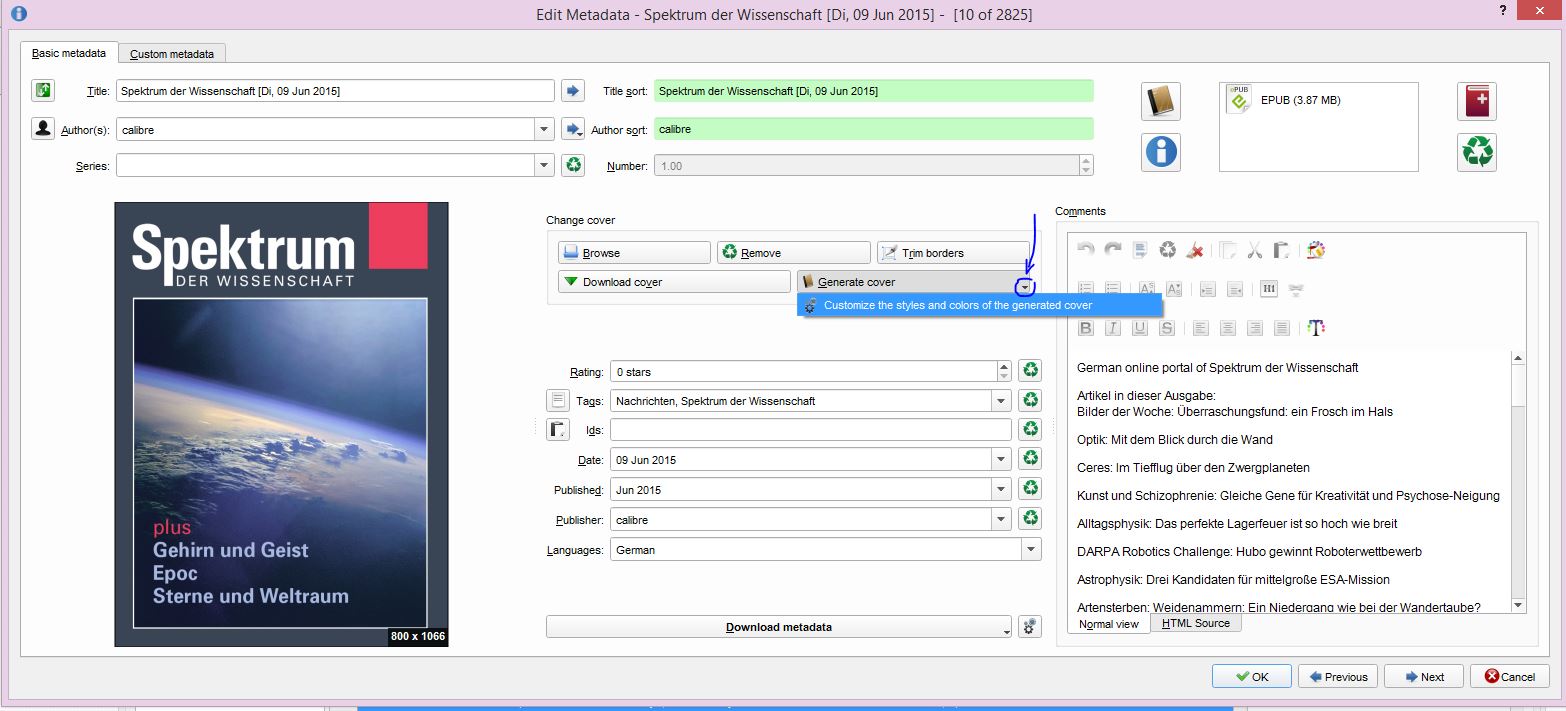This screenshot has width=1566, height=711.
Task: Open the Date calendar dropdown
Action: pyautogui.click(x=1001, y=460)
